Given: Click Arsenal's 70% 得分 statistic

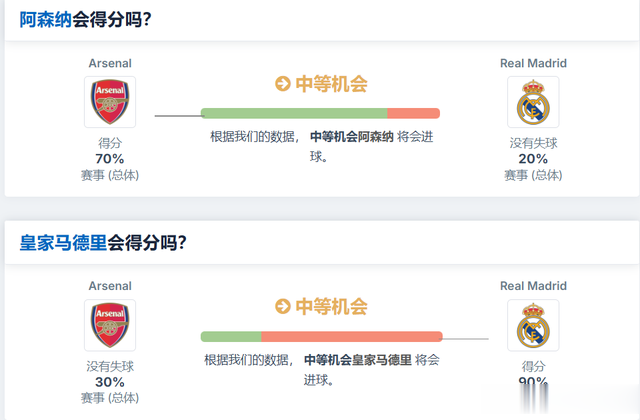Looking at the screenshot, I should 110,158.
